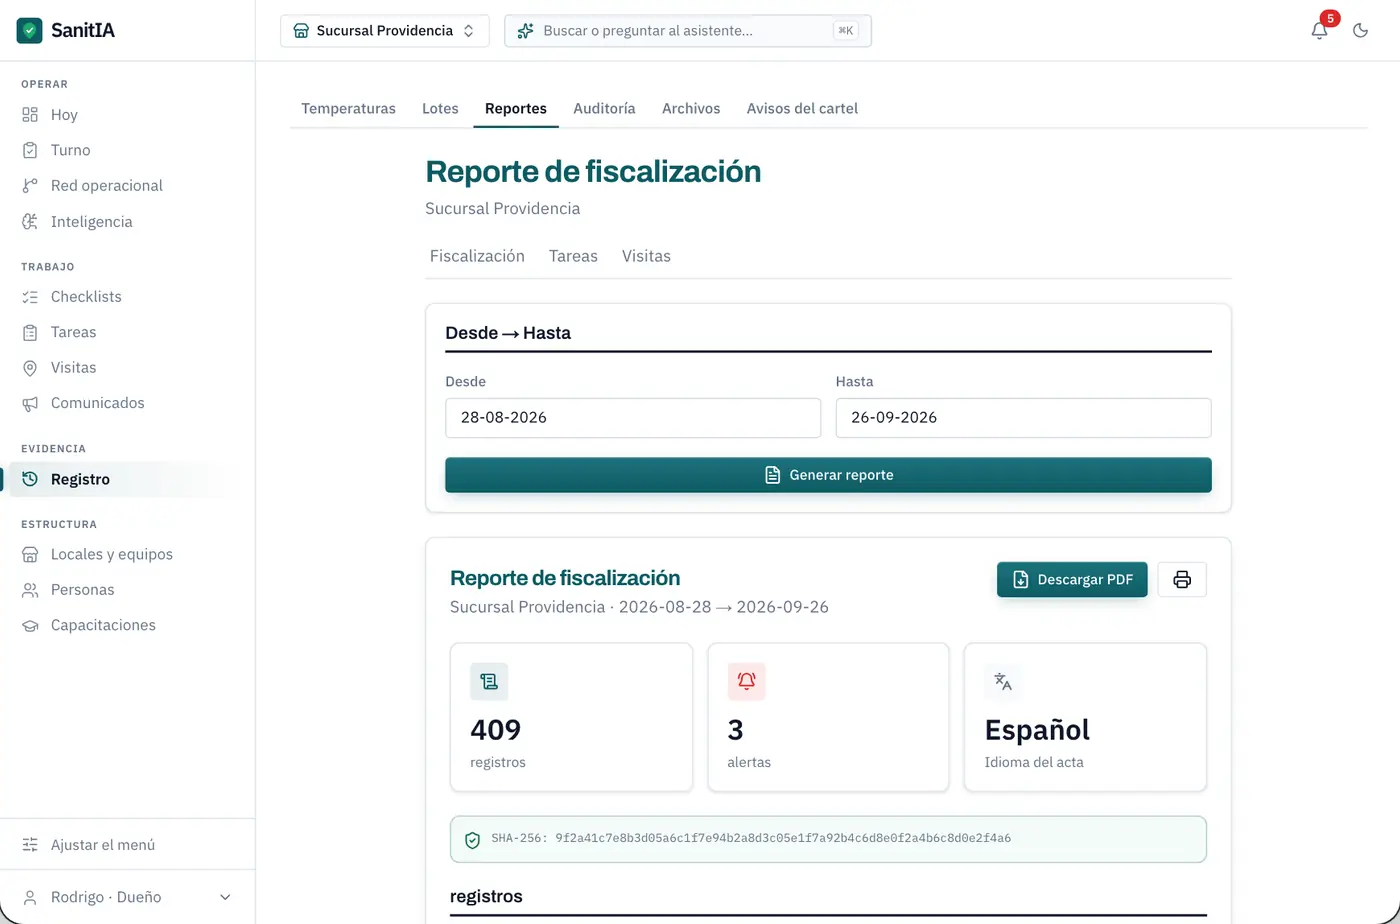Click the Personas users icon

(30, 590)
